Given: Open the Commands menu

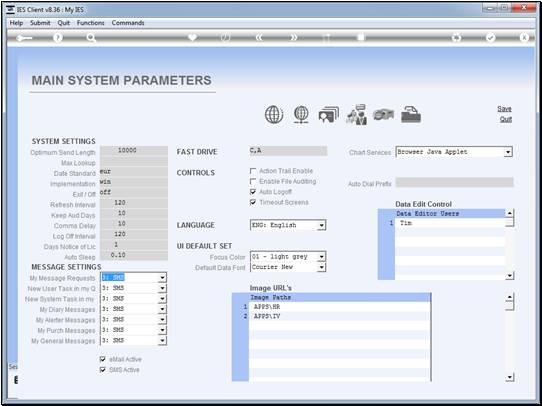Looking at the screenshot, I should tap(128, 23).
